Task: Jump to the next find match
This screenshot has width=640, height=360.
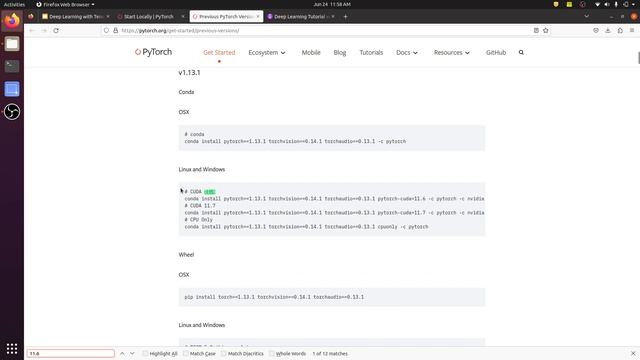Action: (x=132, y=353)
